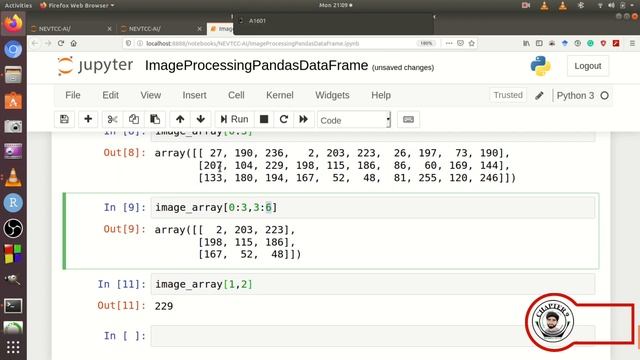Copy selected cells icon
Viewport: 640px width, 360px height.
[x=134, y=119]
